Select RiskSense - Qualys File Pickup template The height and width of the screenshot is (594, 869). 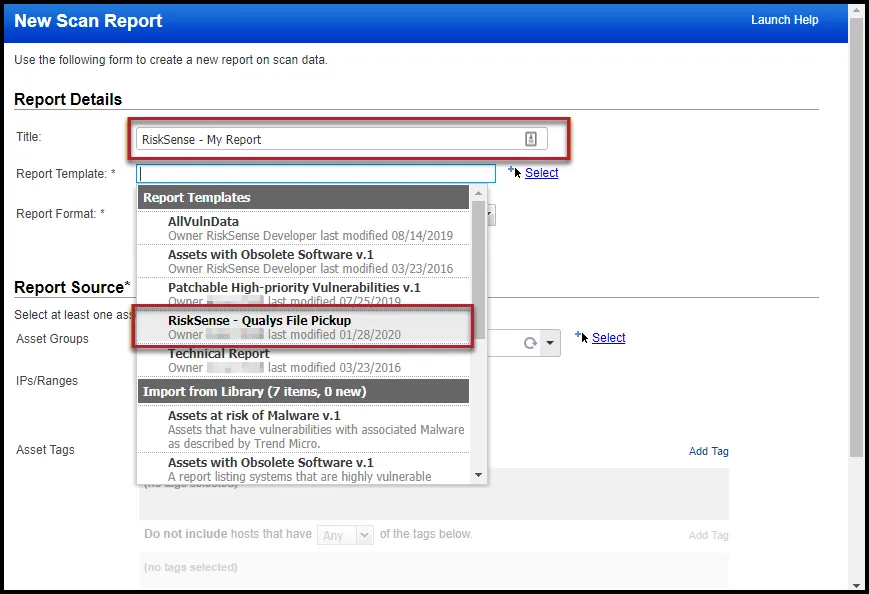[x=303, y=327]
